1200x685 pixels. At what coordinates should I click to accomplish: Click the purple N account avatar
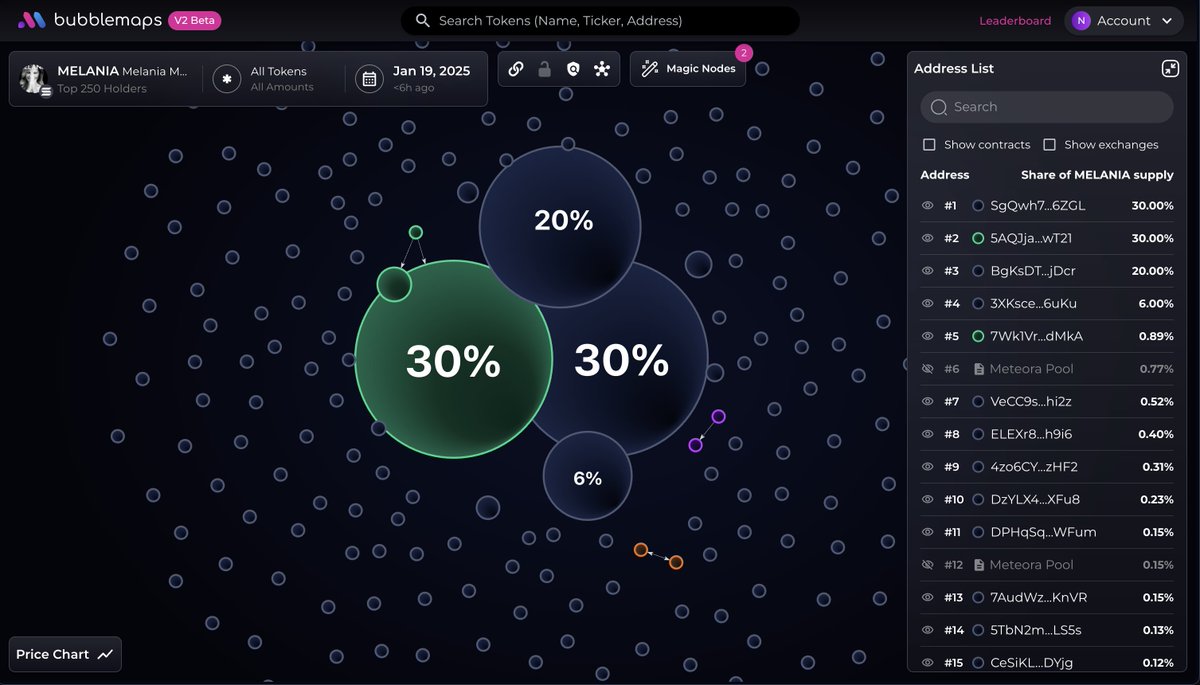pyautogui.click(x=1081, y=21)
